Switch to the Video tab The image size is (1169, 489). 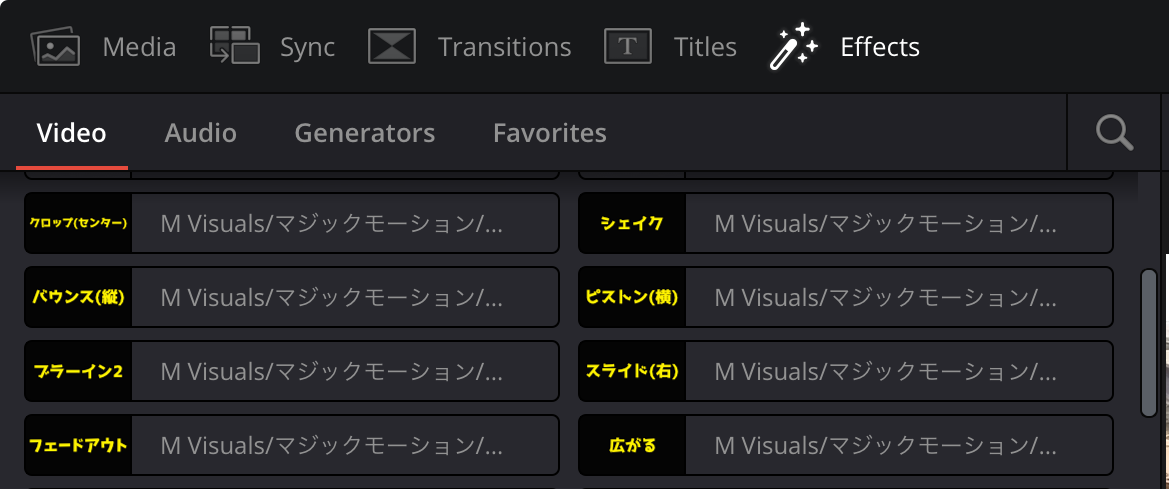pos(72,133)
